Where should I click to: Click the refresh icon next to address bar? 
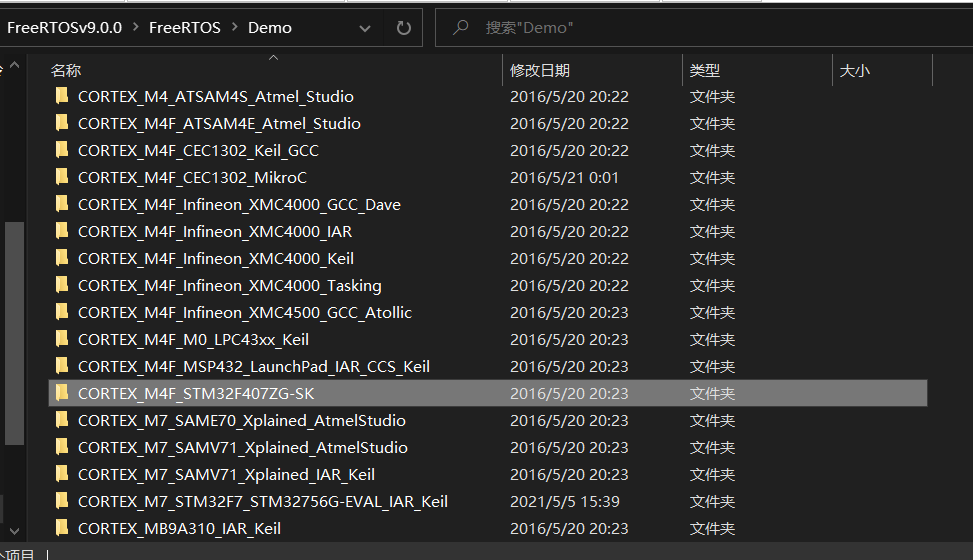(x=403, y=28)
